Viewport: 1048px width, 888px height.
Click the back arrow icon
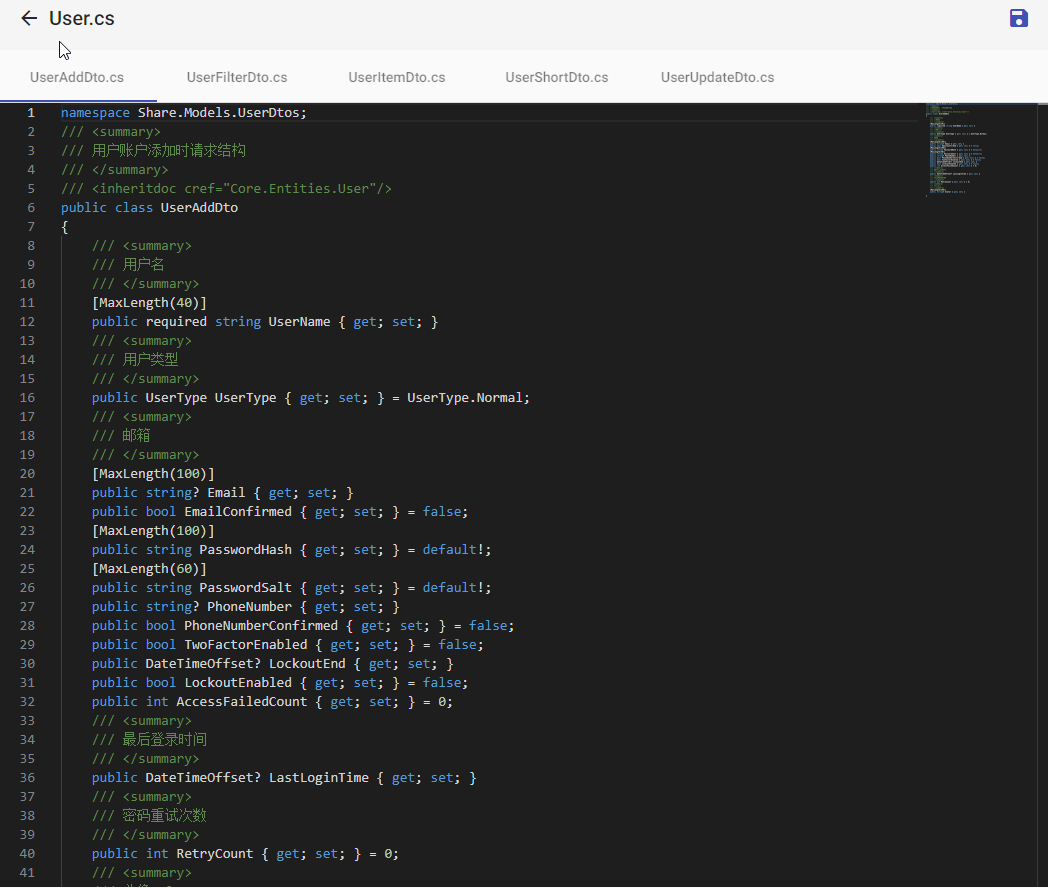tap(29, 18)
